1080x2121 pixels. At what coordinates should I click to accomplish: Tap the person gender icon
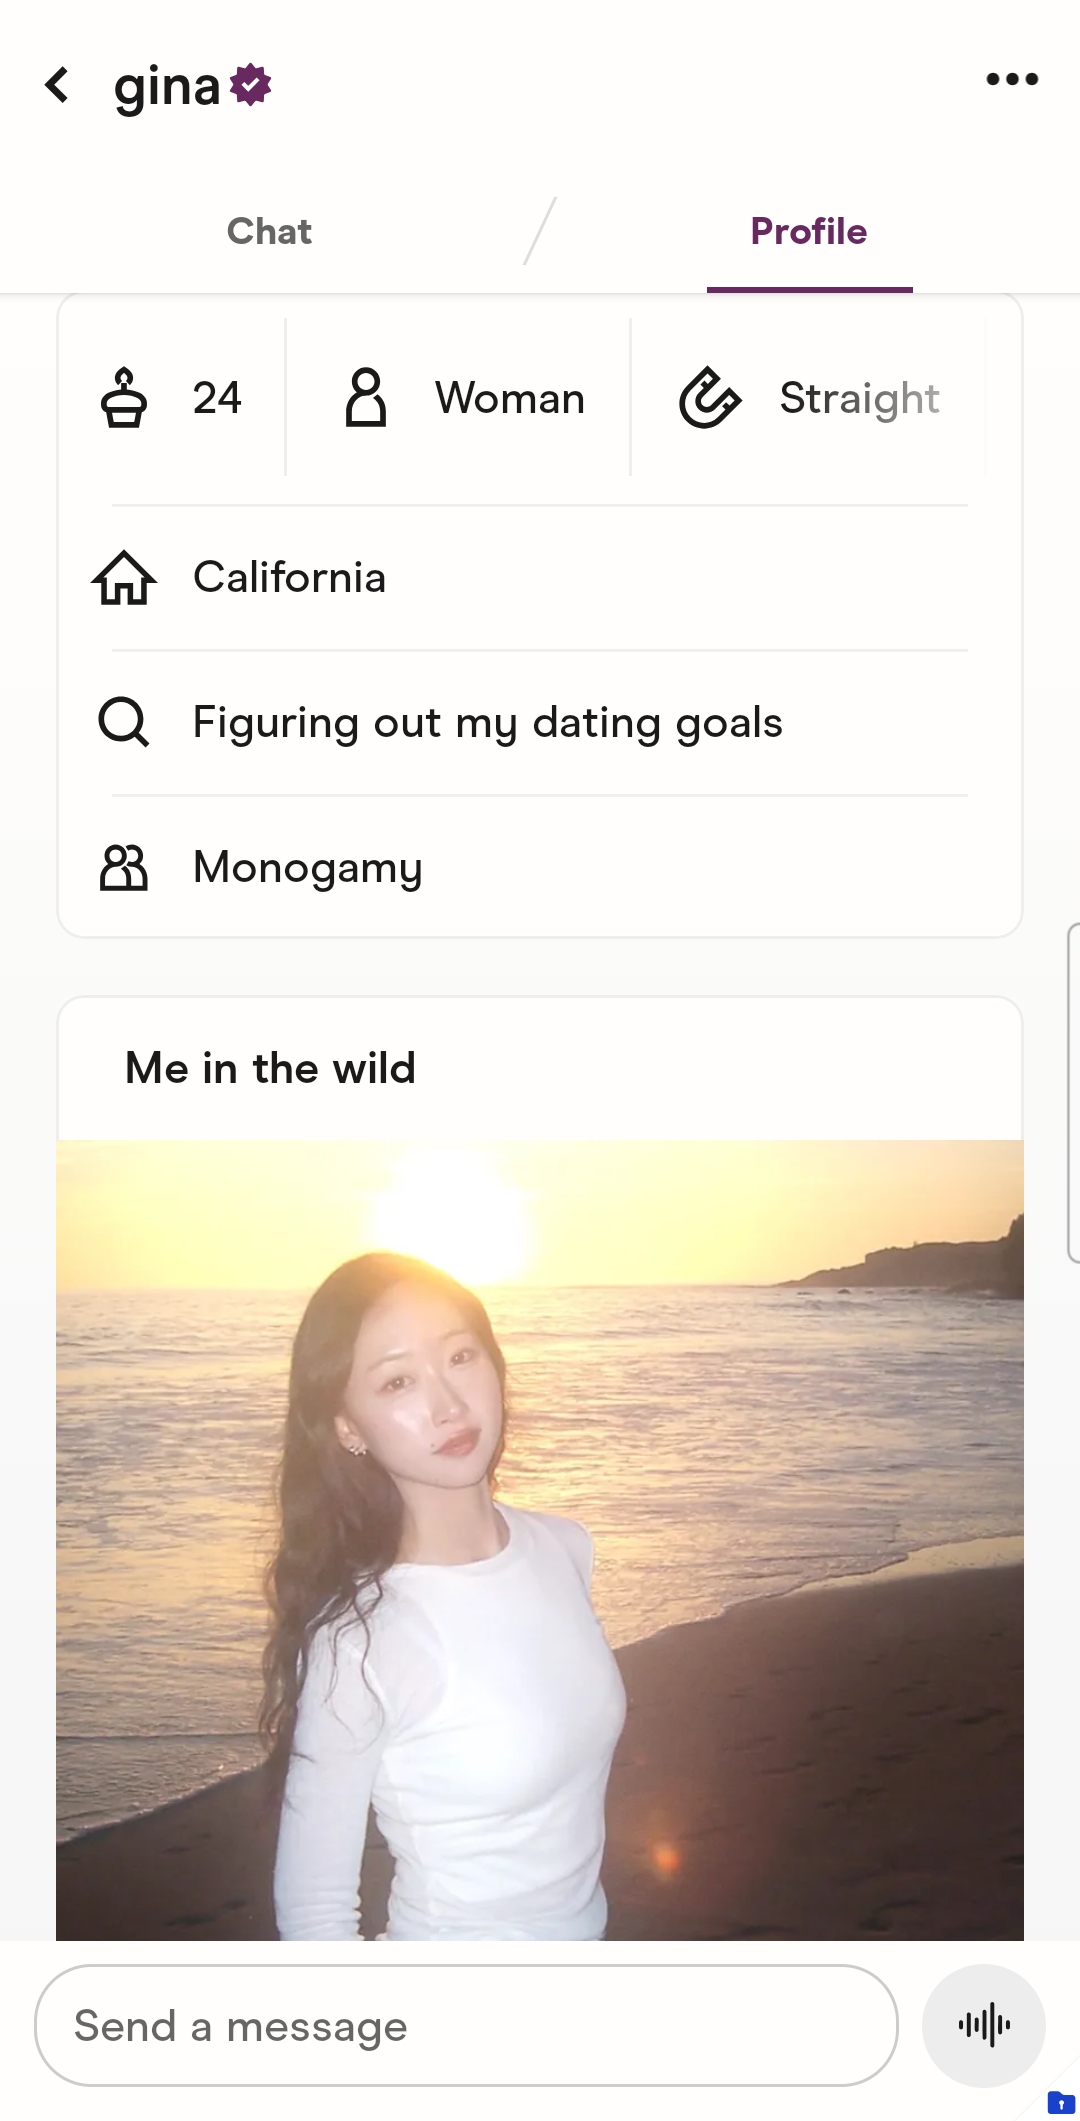coord(366,398)
